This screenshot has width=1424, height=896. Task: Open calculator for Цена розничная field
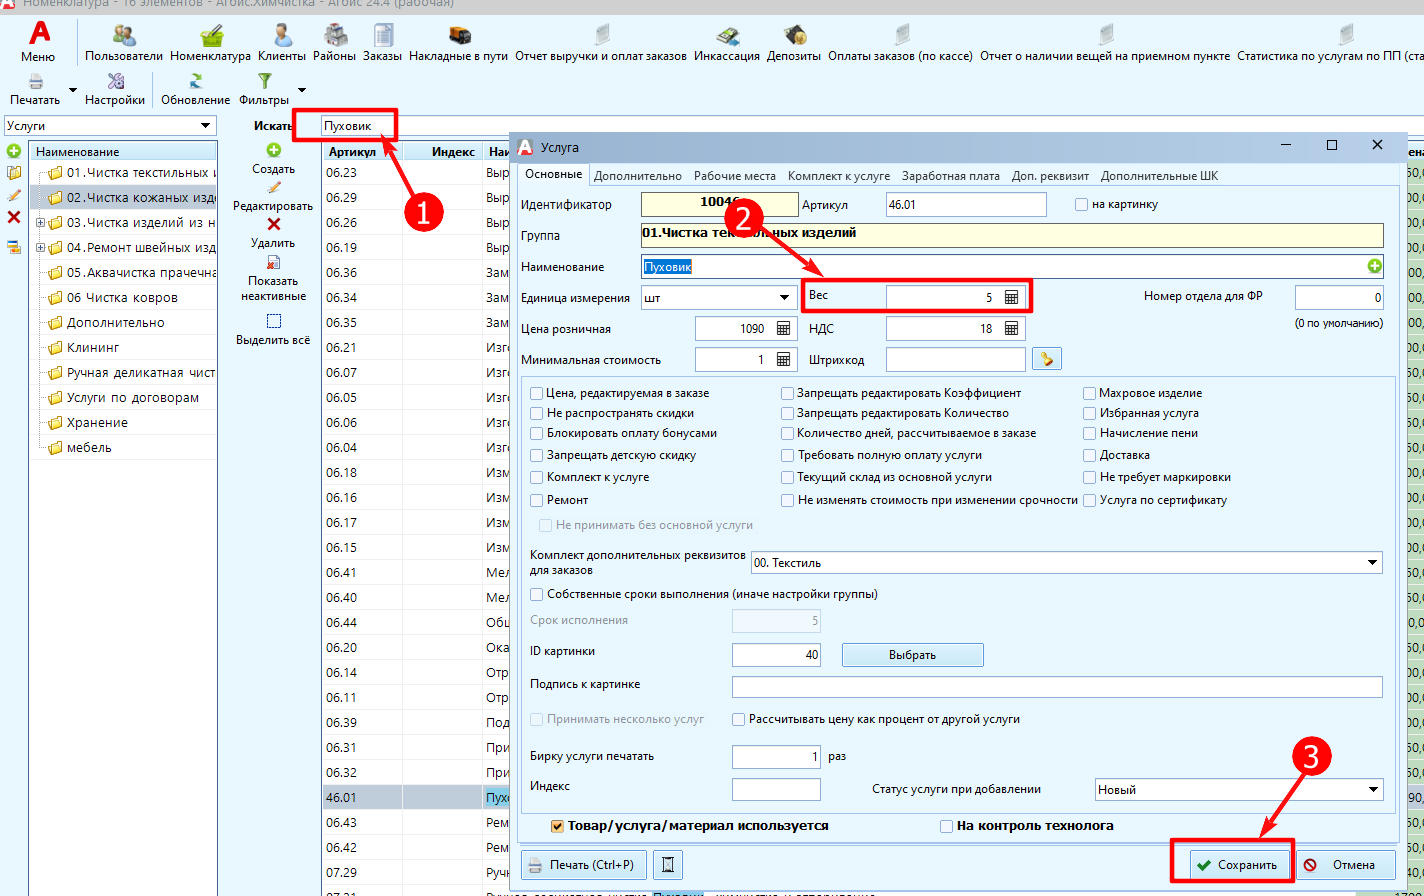(x=783, y=329)
